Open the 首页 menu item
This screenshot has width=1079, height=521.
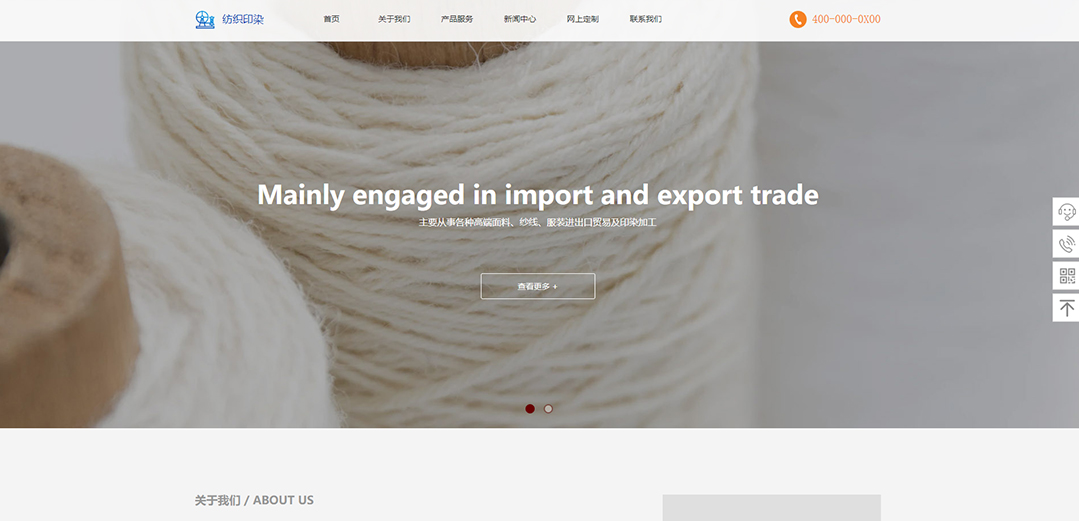[x=332, y=19]
